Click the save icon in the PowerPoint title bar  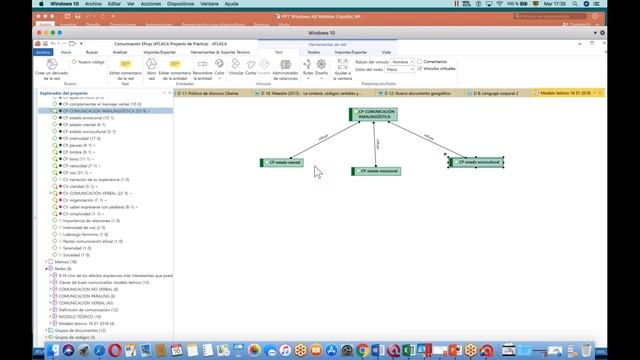[78, 16]
